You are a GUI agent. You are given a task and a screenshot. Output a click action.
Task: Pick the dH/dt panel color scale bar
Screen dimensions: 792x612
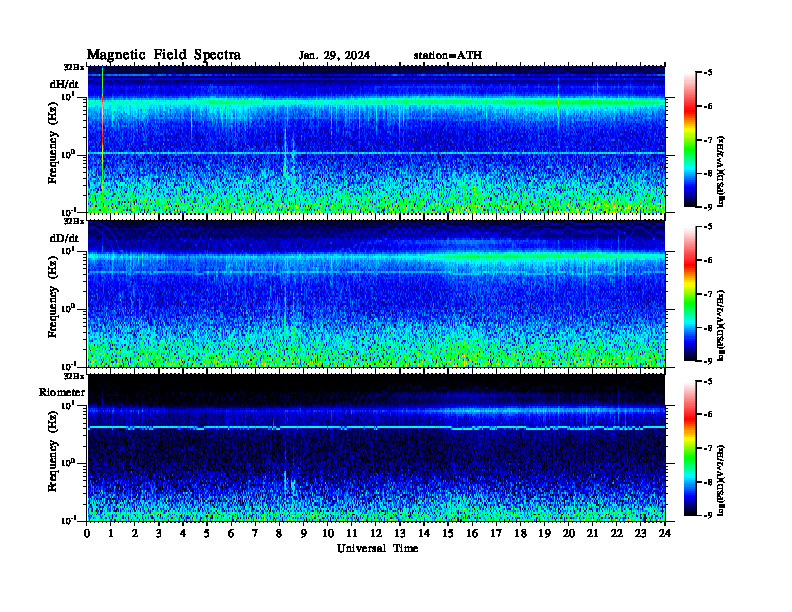690,139
